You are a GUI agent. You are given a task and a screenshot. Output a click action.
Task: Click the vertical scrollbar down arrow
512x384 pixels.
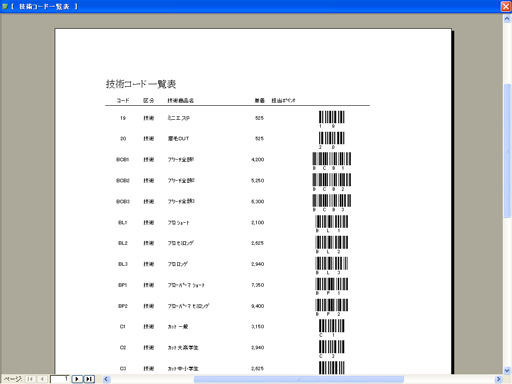point(507,370)
